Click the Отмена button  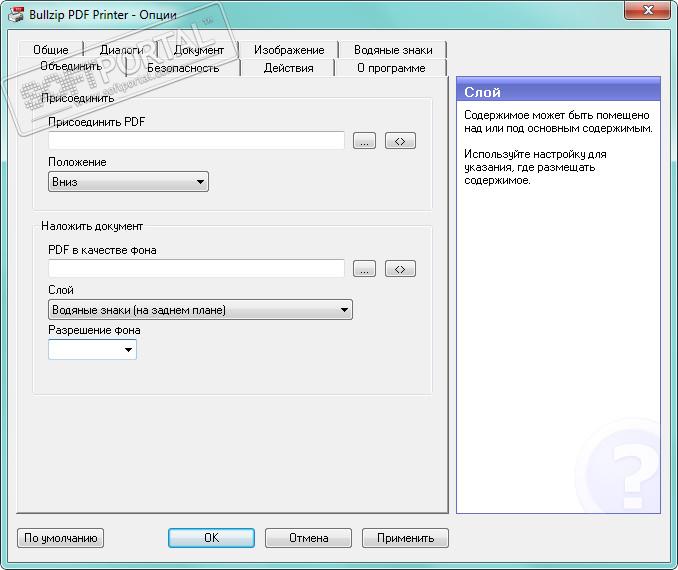pos(308,538)
